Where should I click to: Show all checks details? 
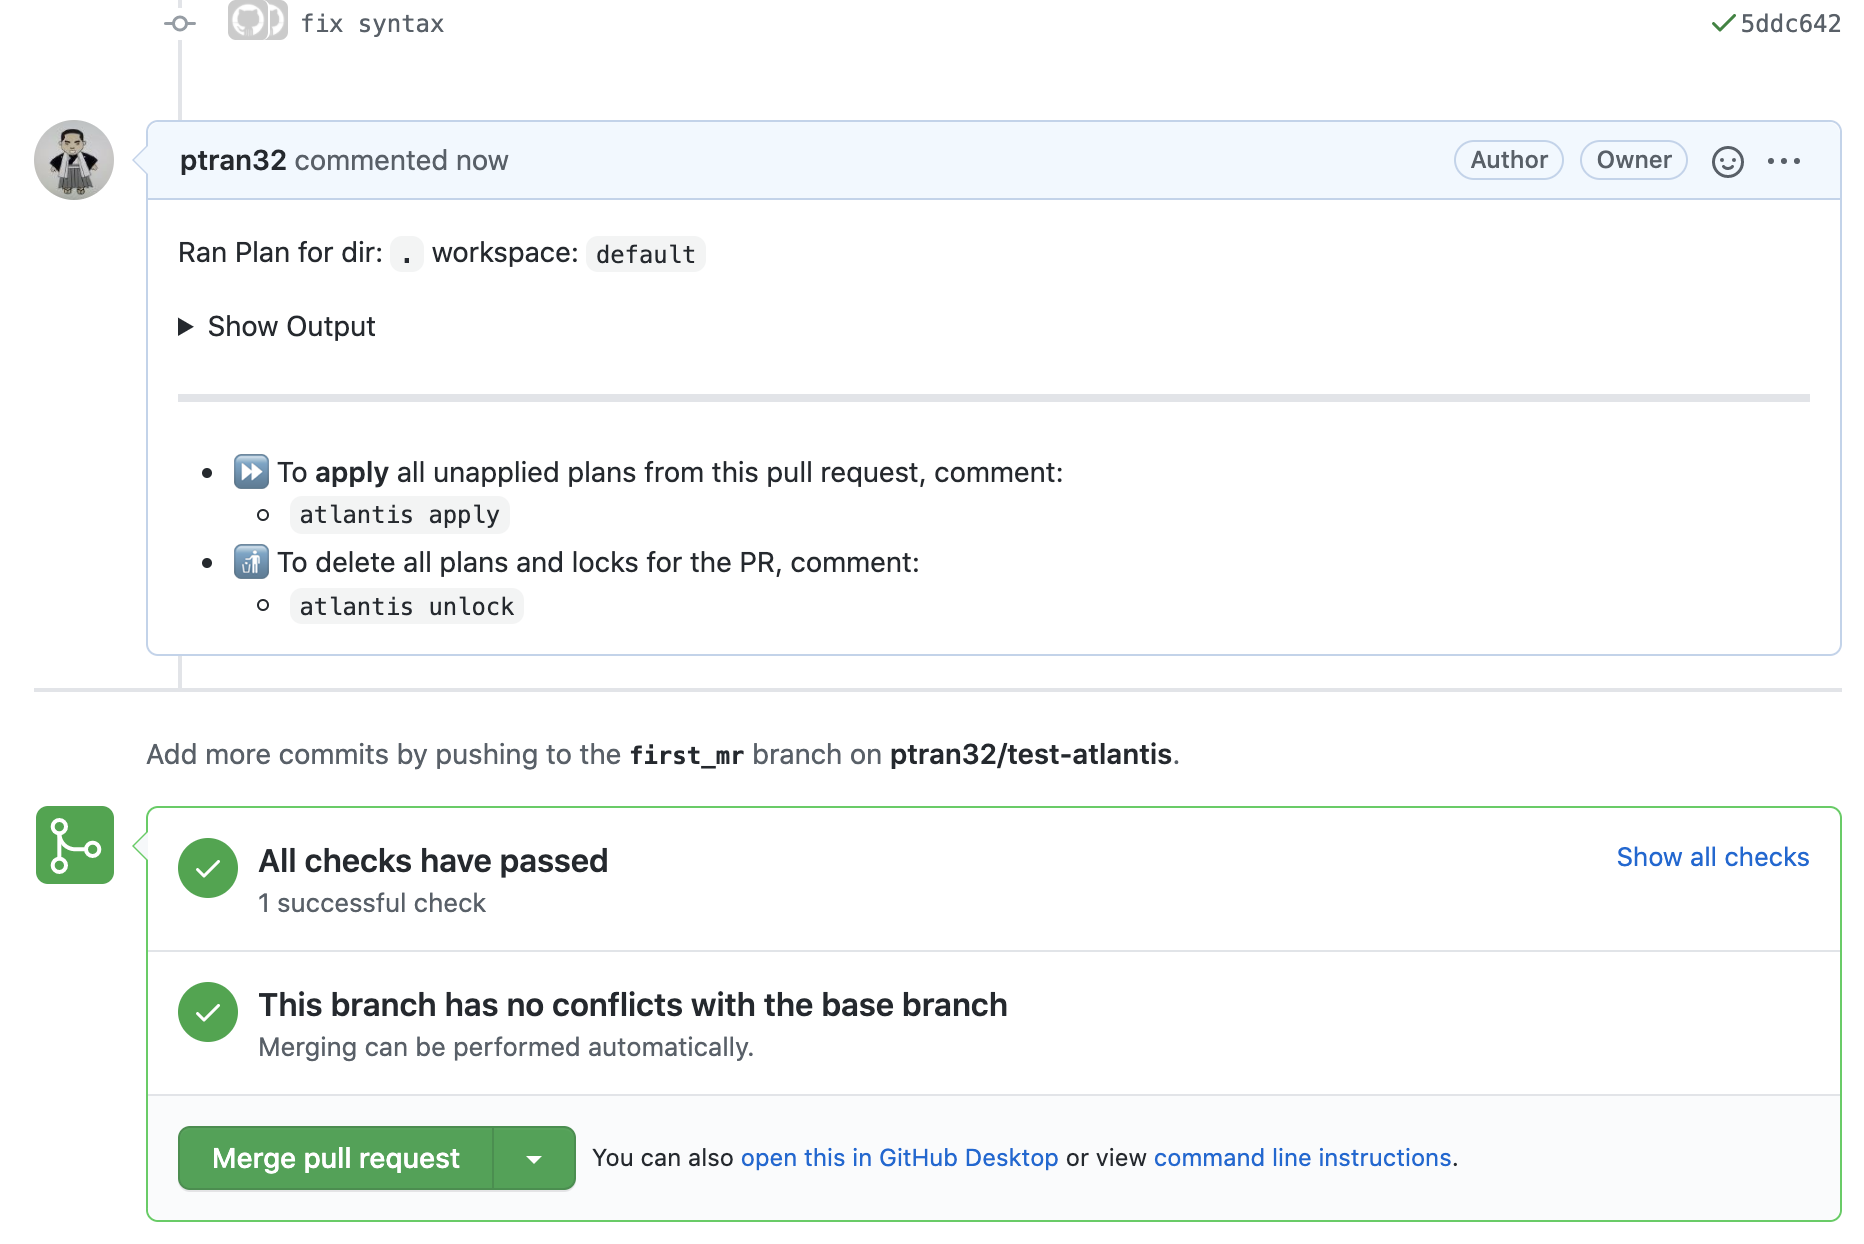1712,857
